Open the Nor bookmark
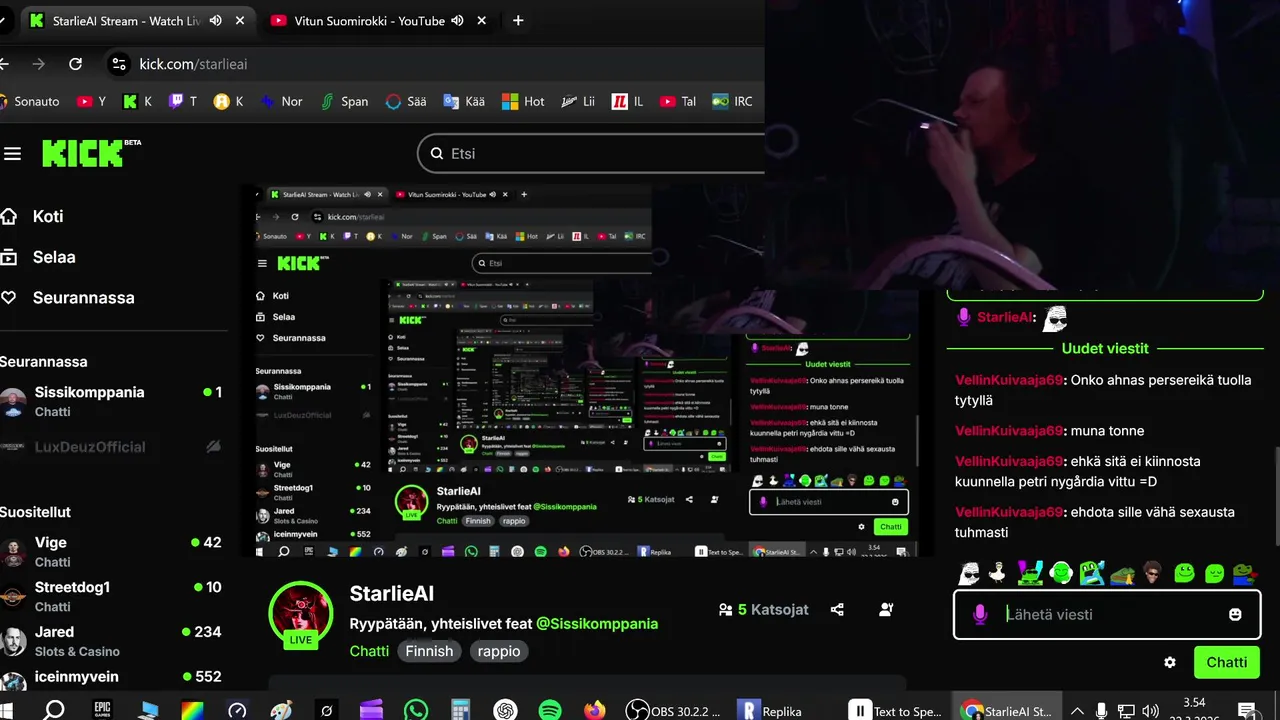 (x=281, y=101)
